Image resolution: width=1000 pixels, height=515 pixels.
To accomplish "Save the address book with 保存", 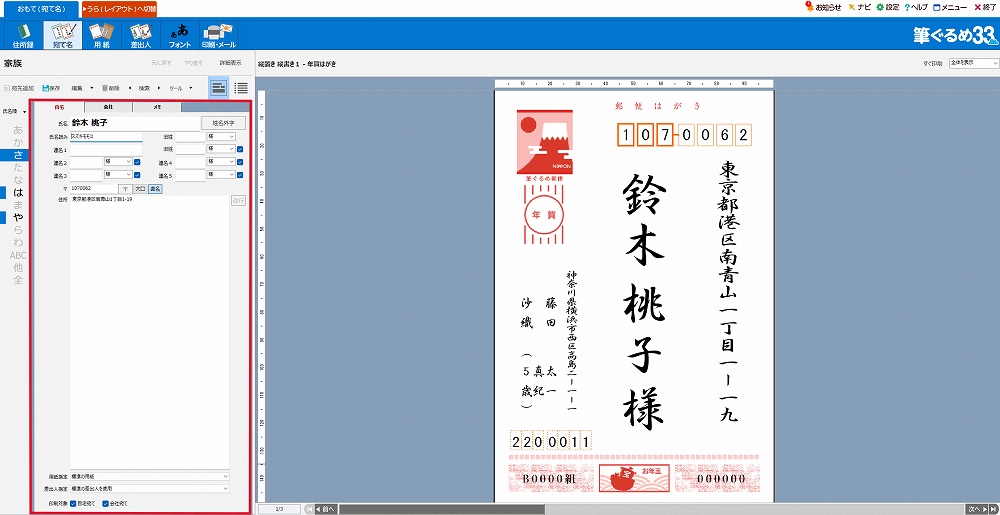I will click(50, 87).
